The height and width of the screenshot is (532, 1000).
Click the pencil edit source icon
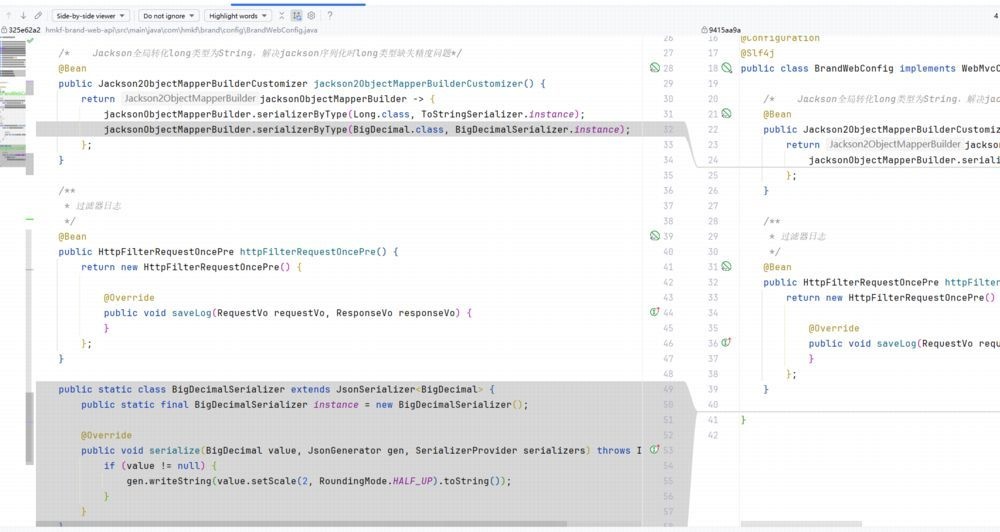38,15
